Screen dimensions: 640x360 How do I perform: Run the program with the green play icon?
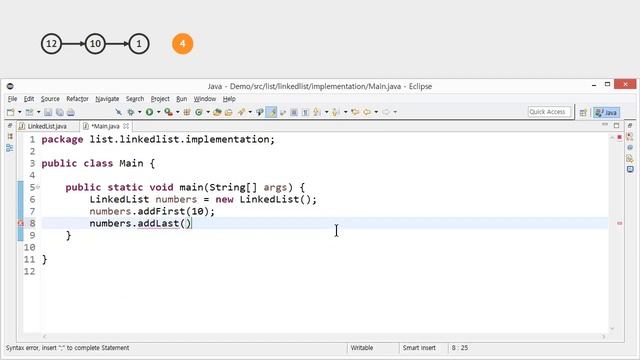point(149,112)
